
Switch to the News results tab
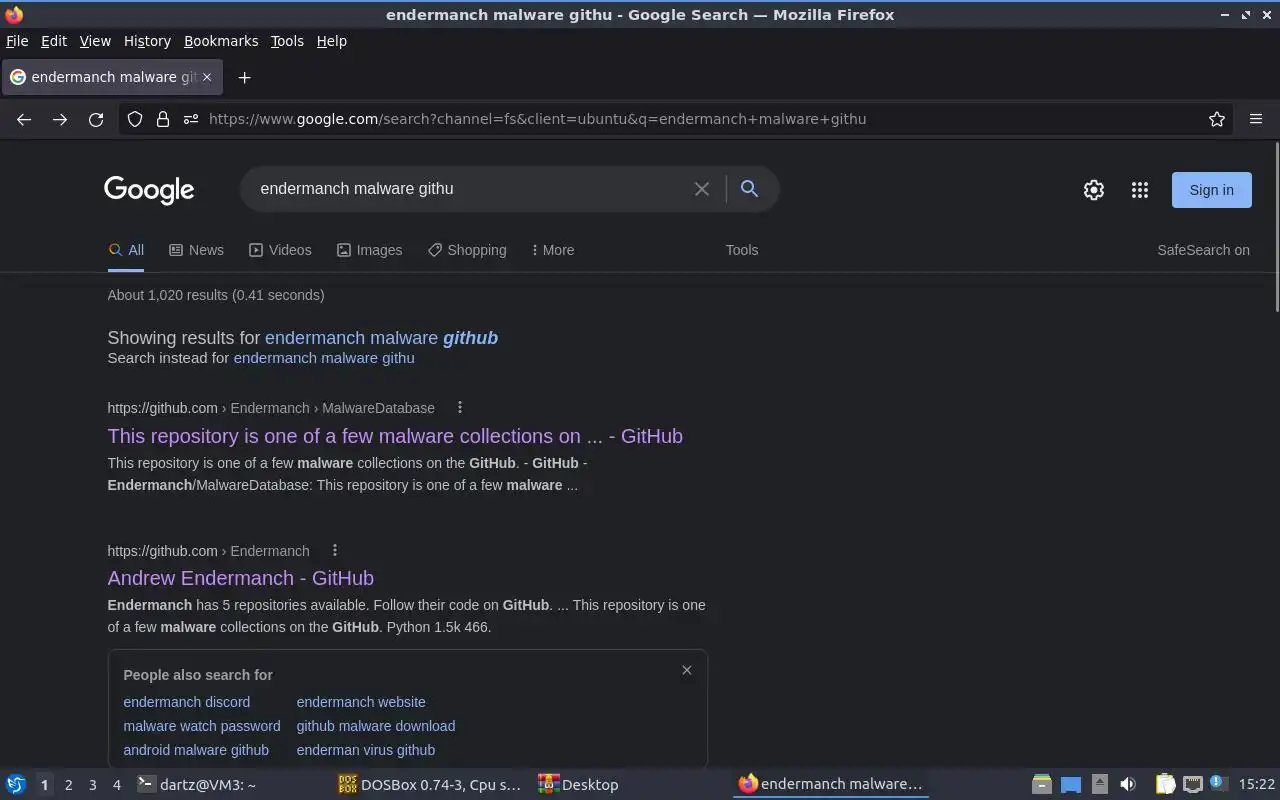(x=196, y=250)
